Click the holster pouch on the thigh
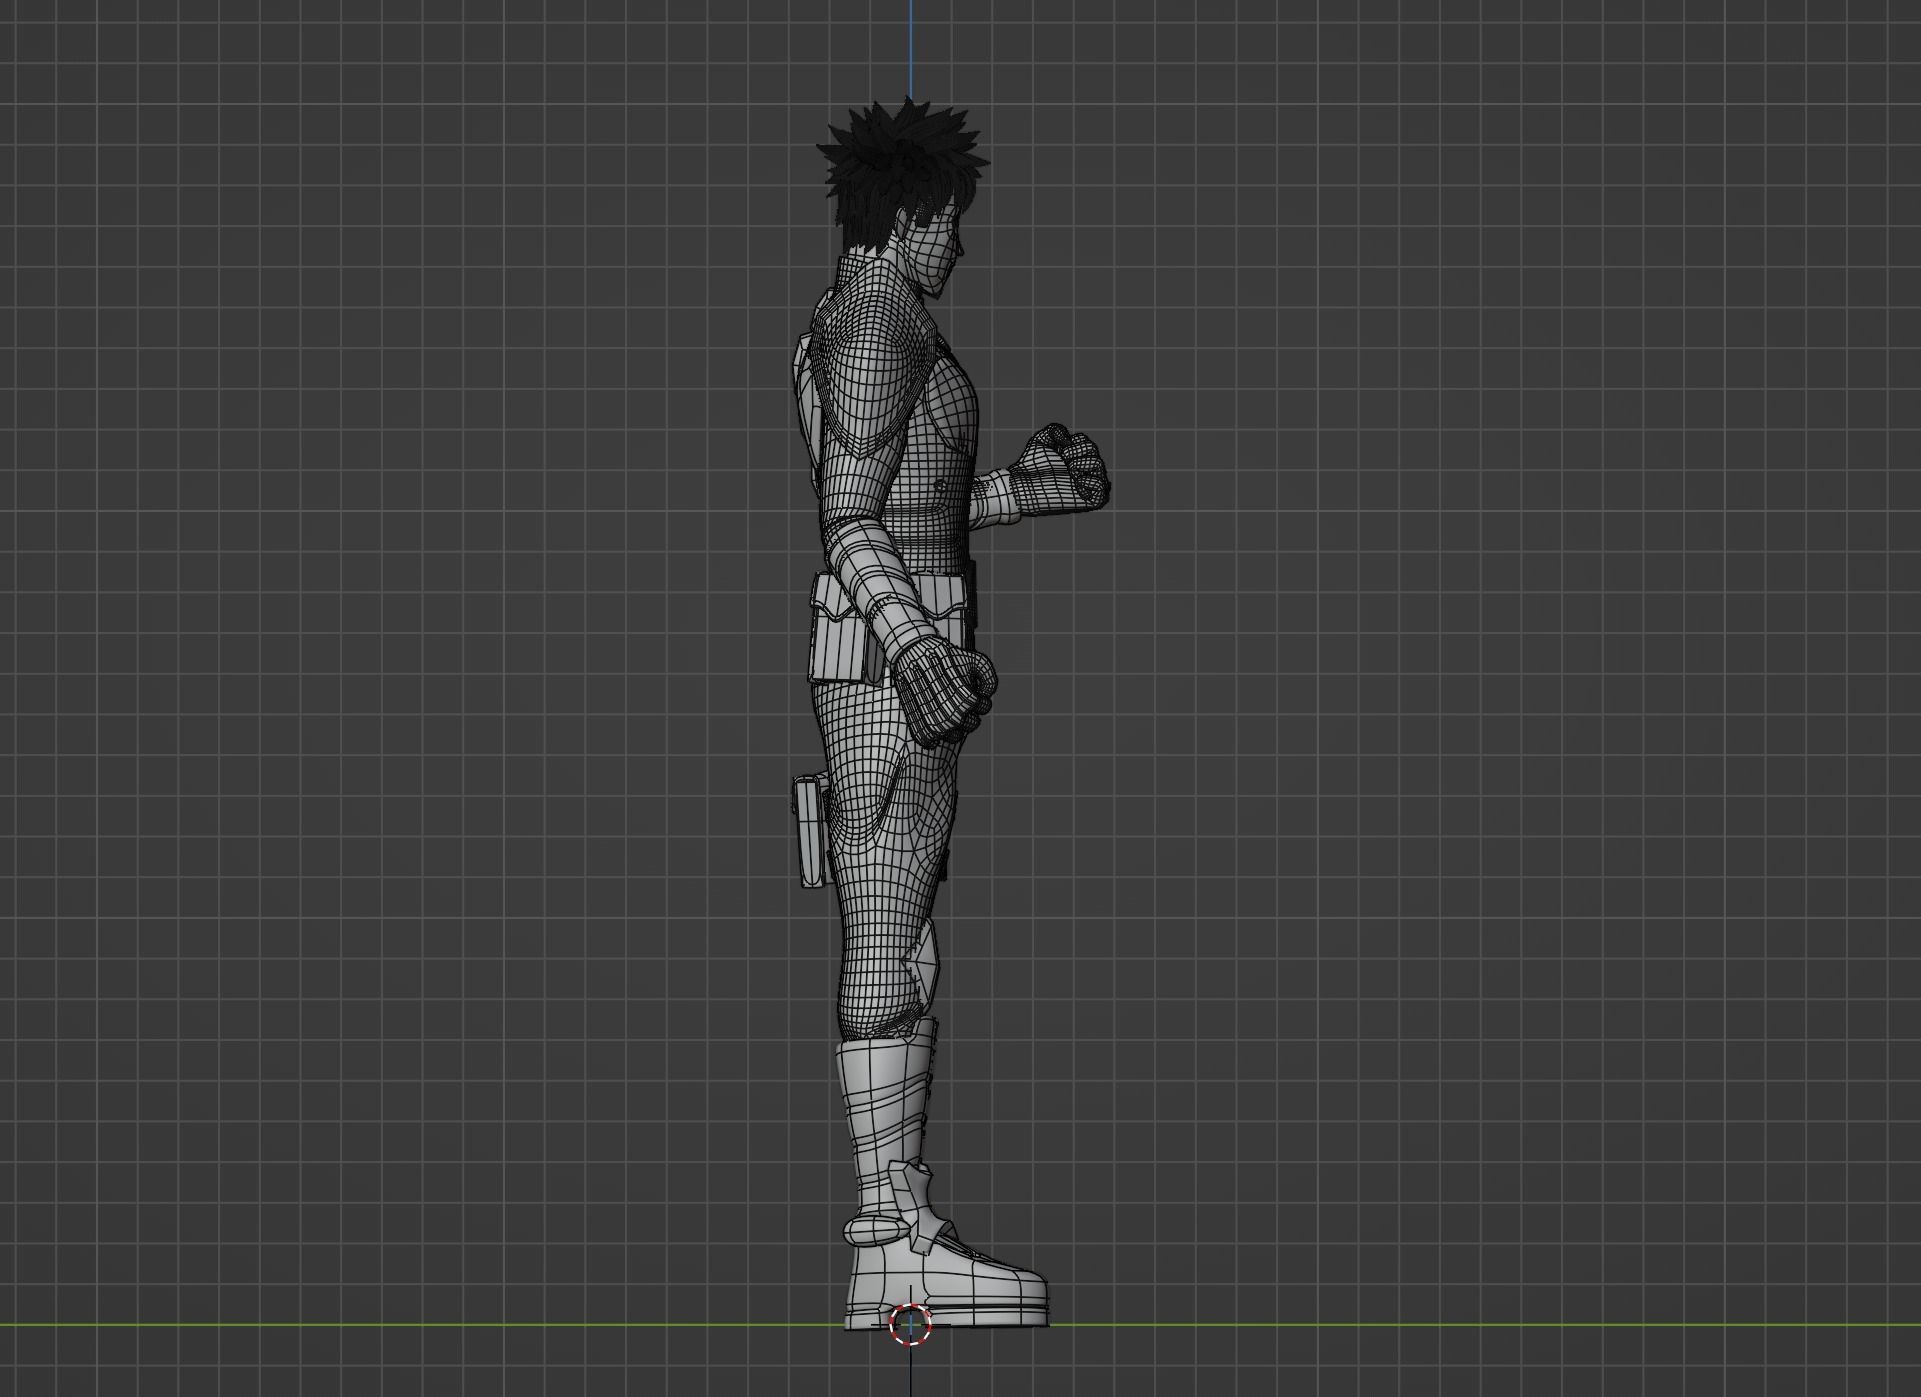The height and width of the screenshot is (1397, 1921). [x=812, y=830]
